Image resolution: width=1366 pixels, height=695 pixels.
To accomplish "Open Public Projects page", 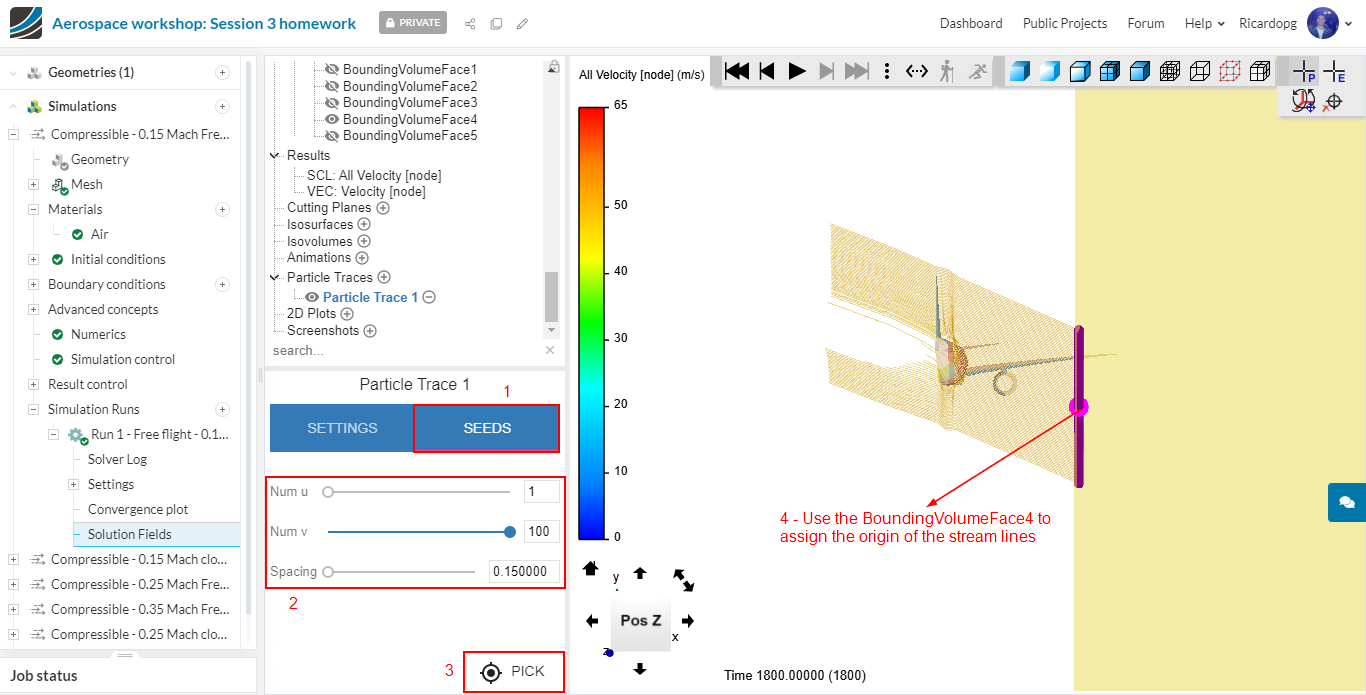I will (x=1065, y=23).
